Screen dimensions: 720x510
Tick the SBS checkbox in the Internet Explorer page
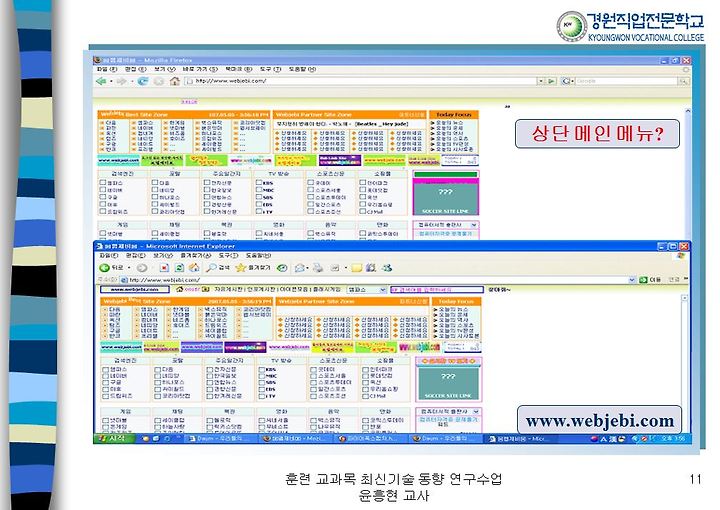[261, 382]
